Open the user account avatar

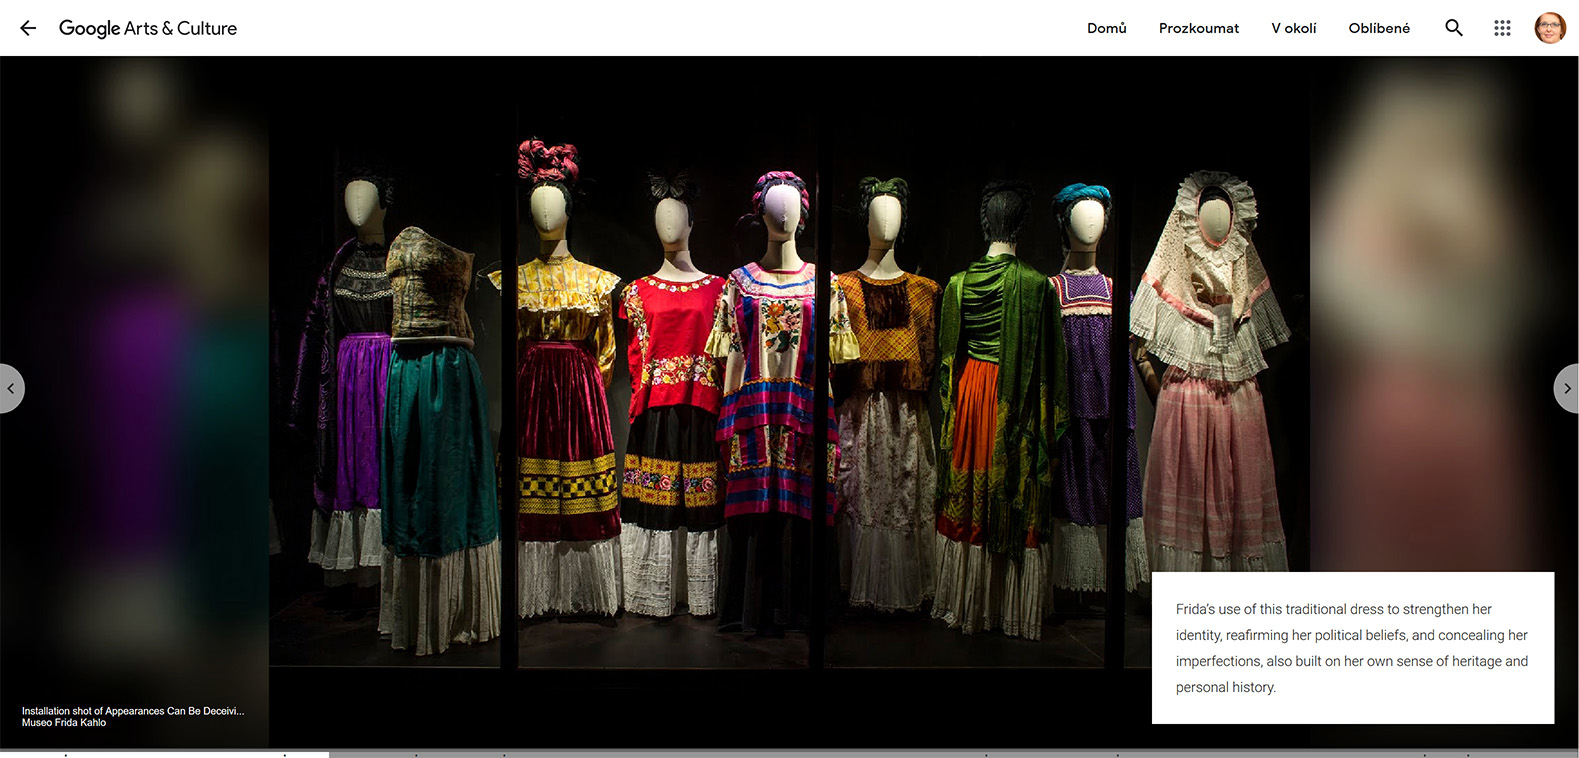(1550, 28)
